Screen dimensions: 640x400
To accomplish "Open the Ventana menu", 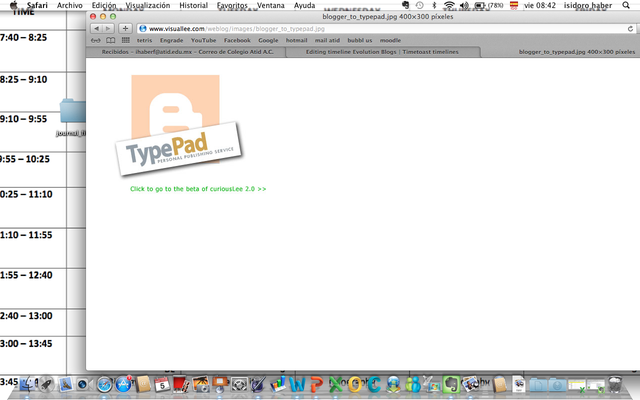I will (x=271, y=5).
